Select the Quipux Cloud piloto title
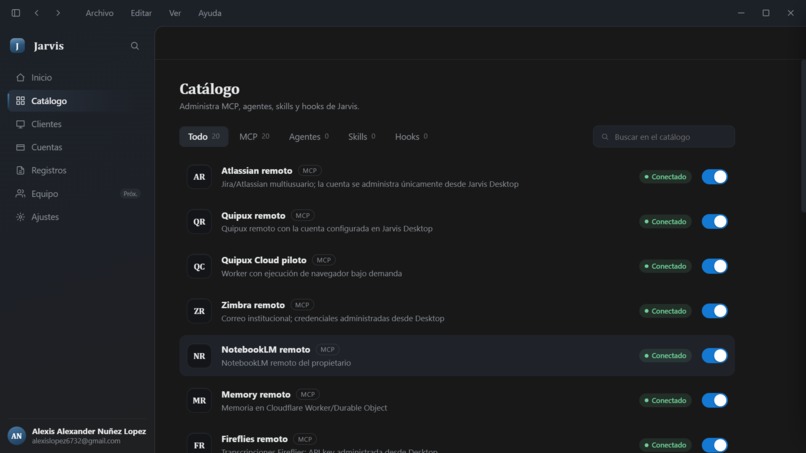Viewport: 806px width, 453px height. coord(264,260)
